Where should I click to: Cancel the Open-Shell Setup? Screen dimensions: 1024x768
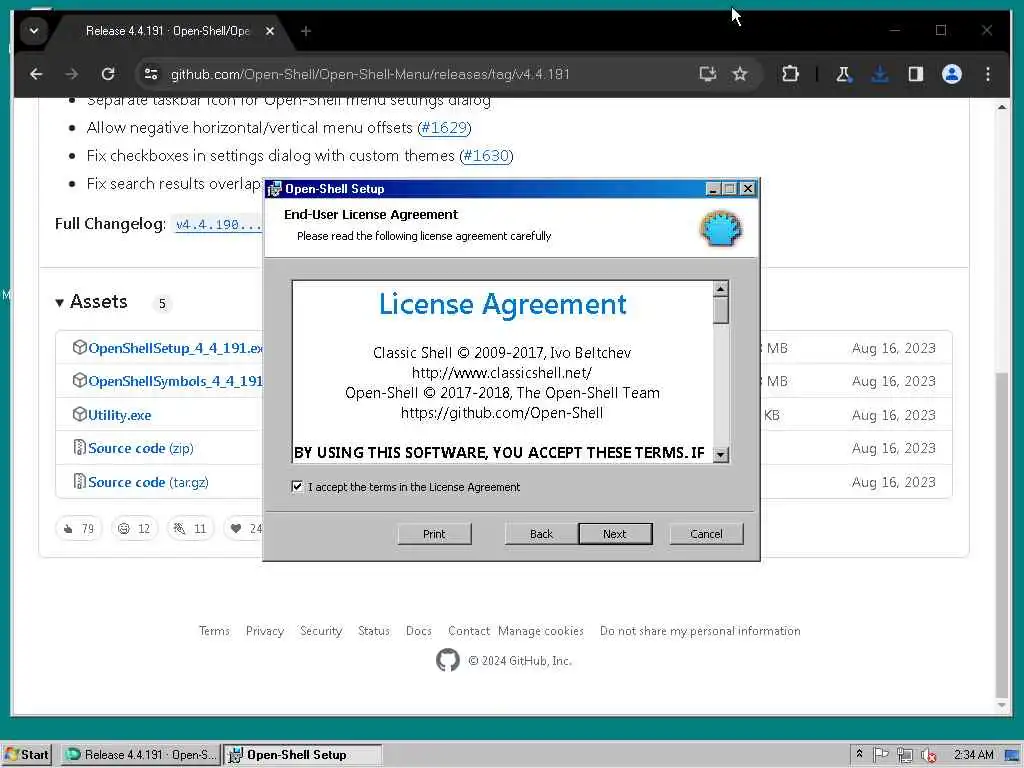point(707,534)
